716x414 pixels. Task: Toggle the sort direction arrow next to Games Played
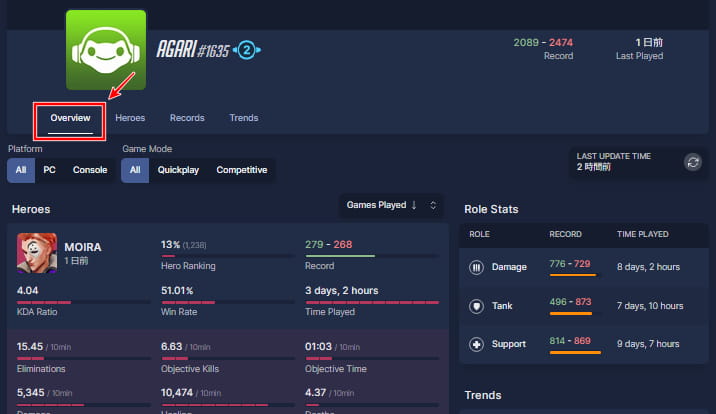pos(414,205)
